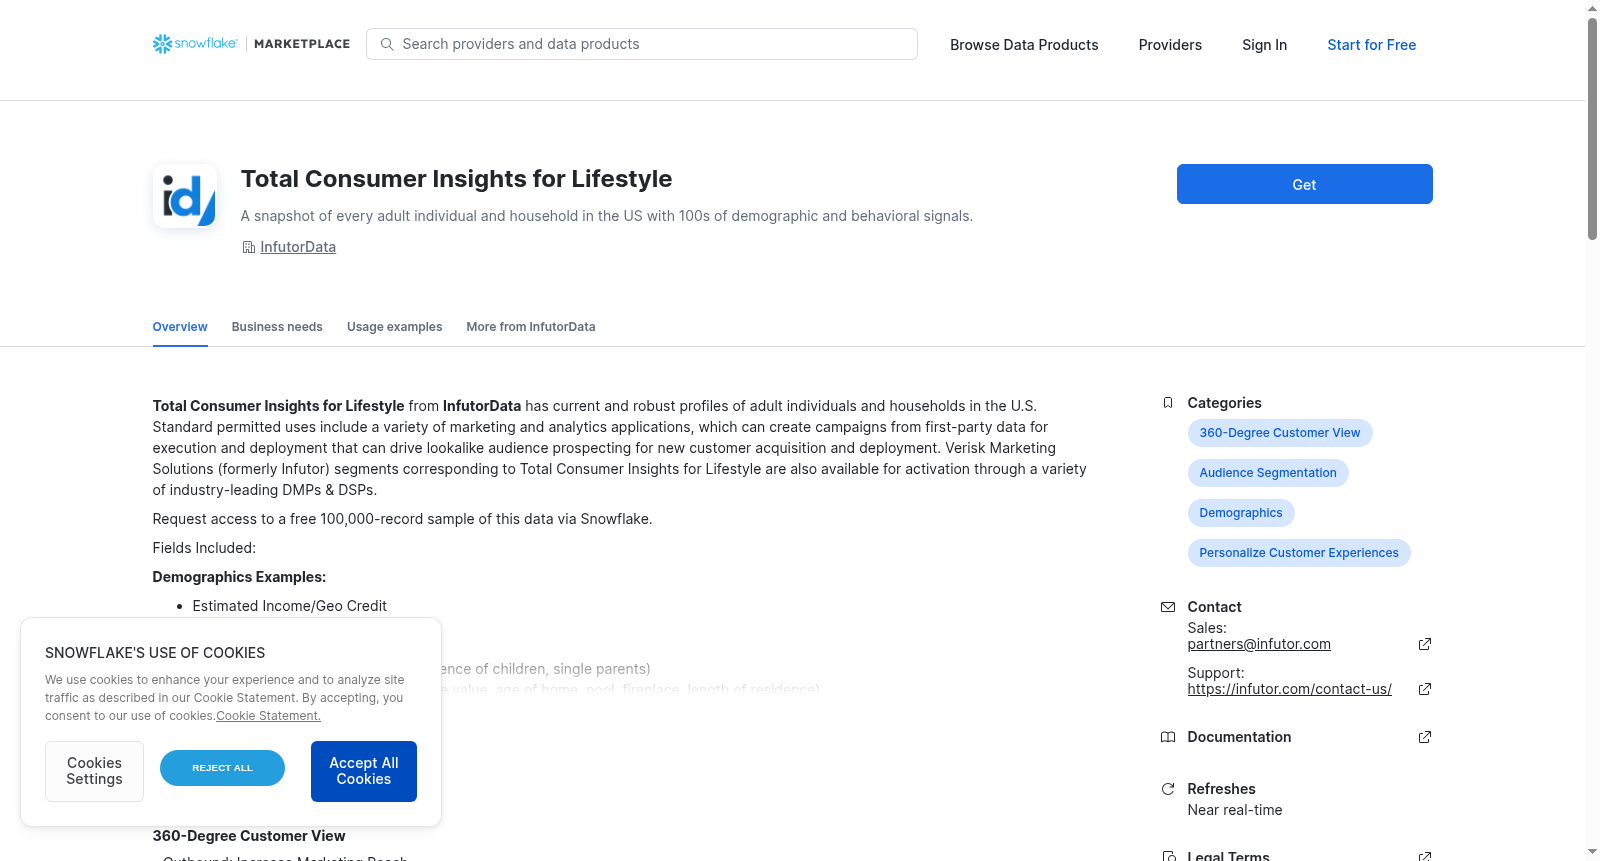The width and height of the screenshot is (1600, 861).
Task: Switch to the Usage examples tab
Action: [x=394, y=327]
